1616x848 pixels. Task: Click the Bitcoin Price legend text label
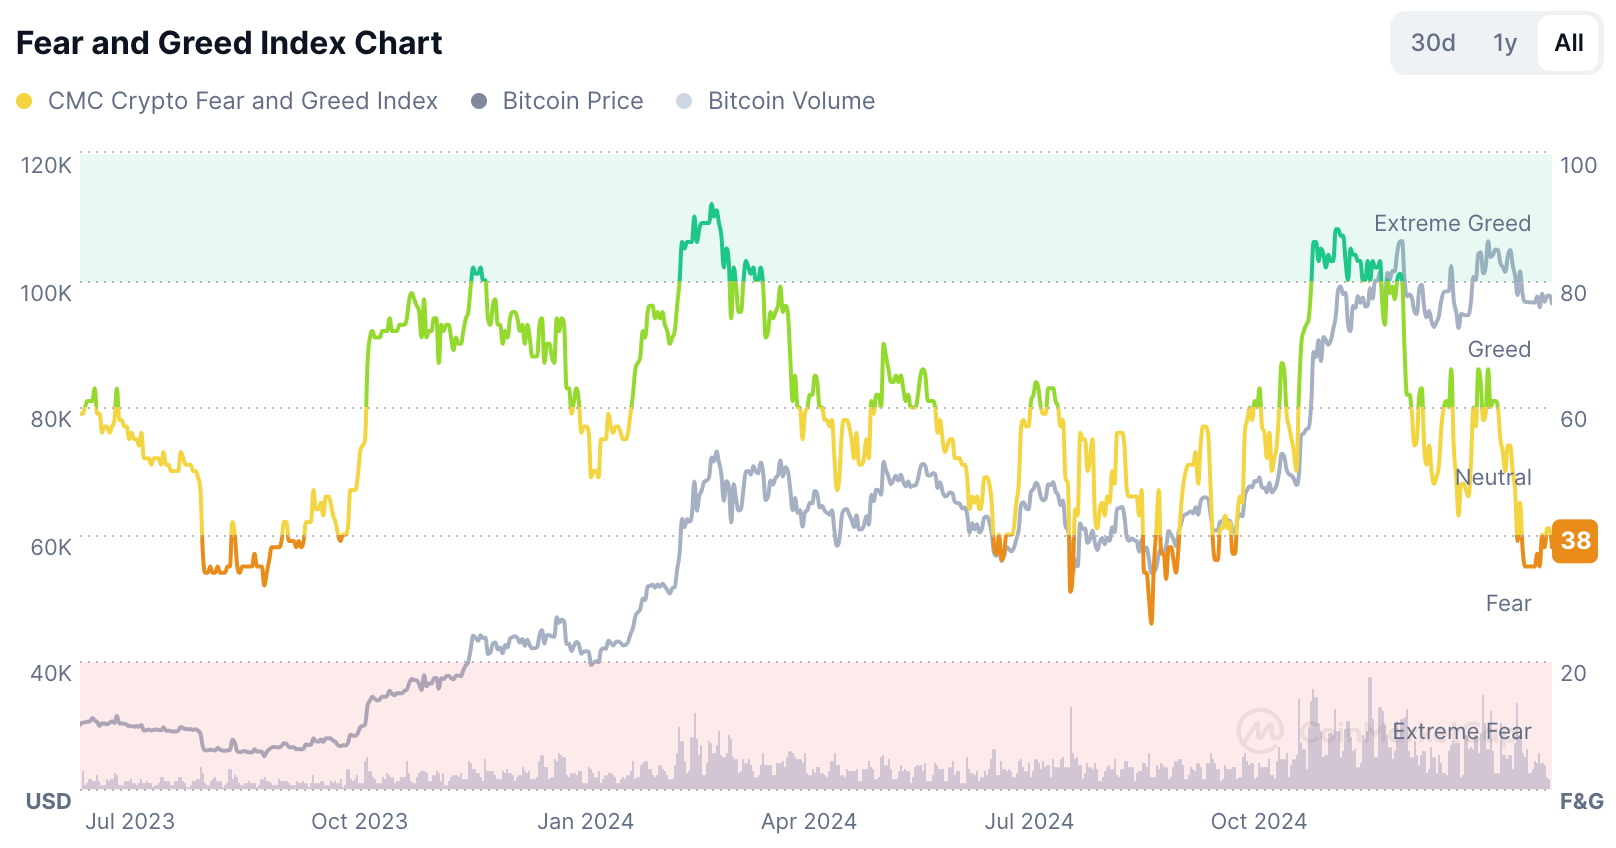pyautogui.click(x=572, y=100)
